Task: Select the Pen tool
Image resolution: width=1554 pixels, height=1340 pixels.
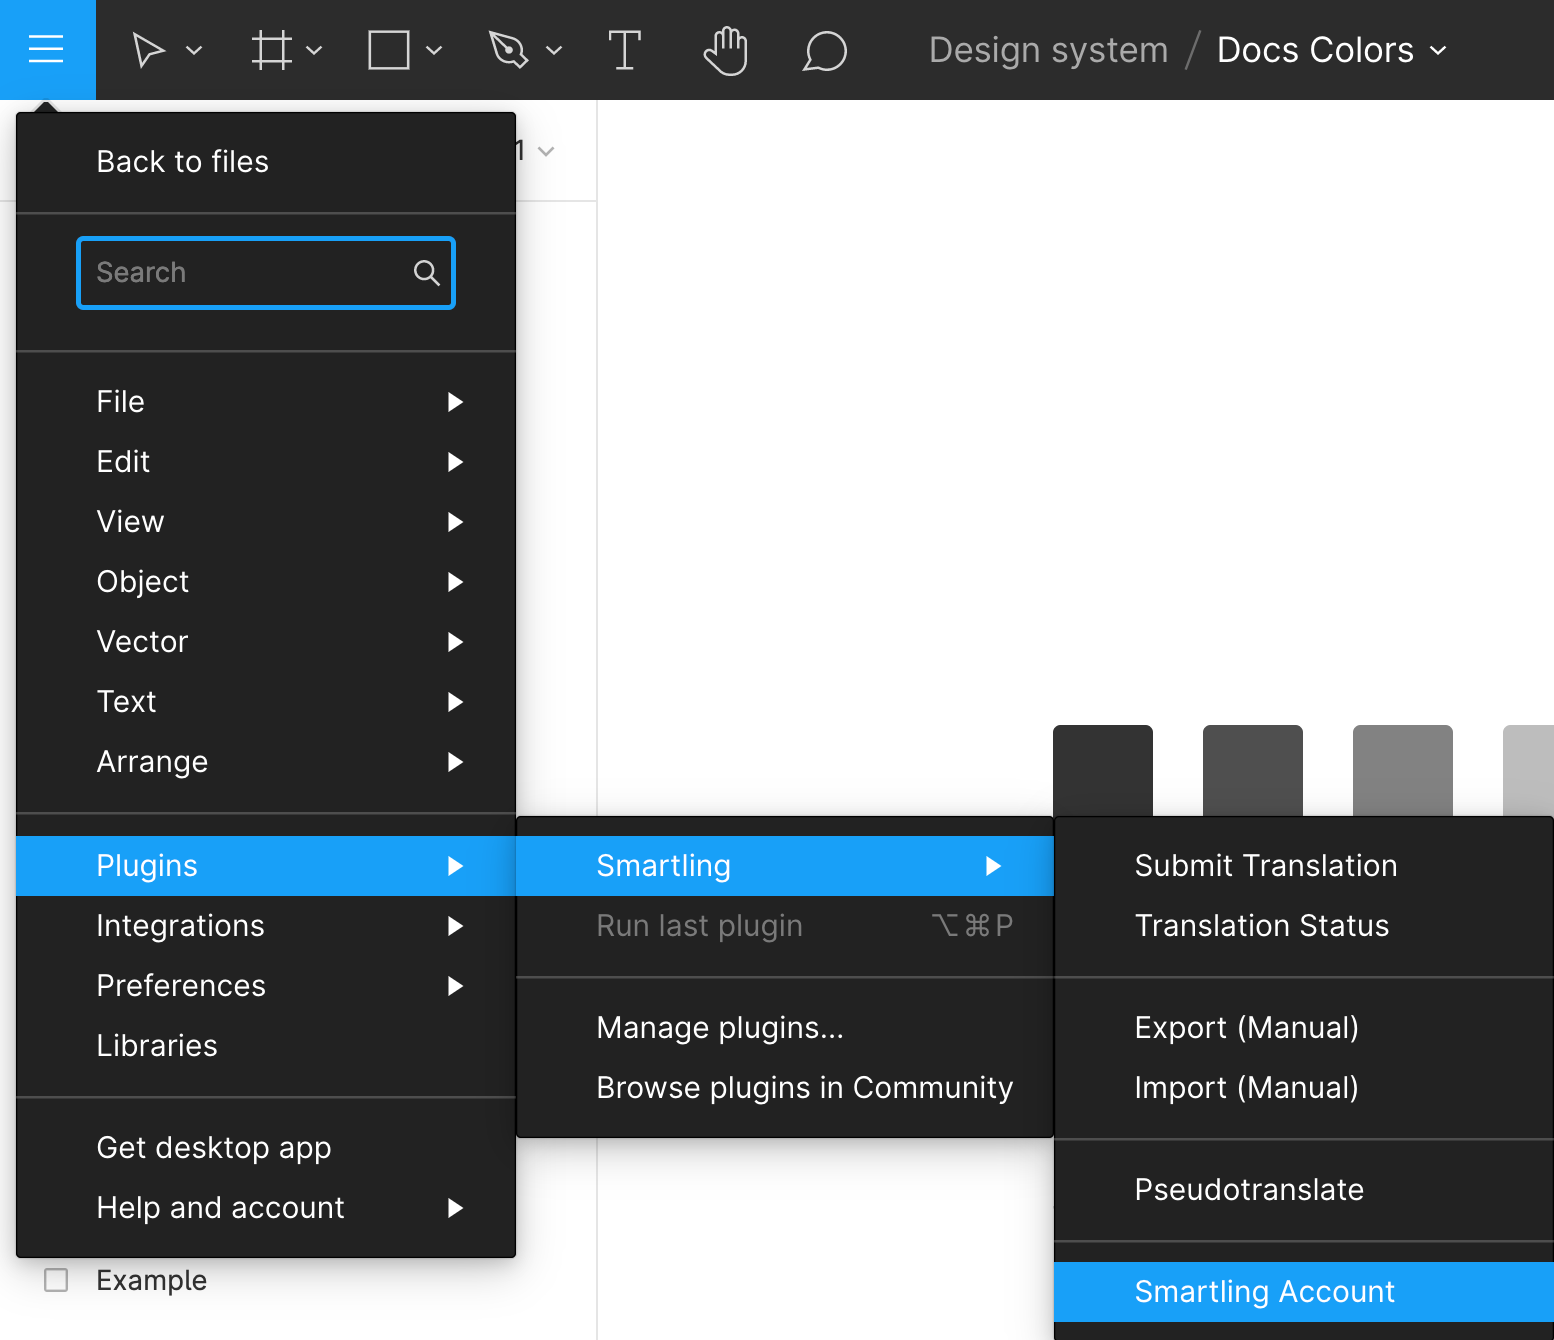Action: (x=510, y=49)
